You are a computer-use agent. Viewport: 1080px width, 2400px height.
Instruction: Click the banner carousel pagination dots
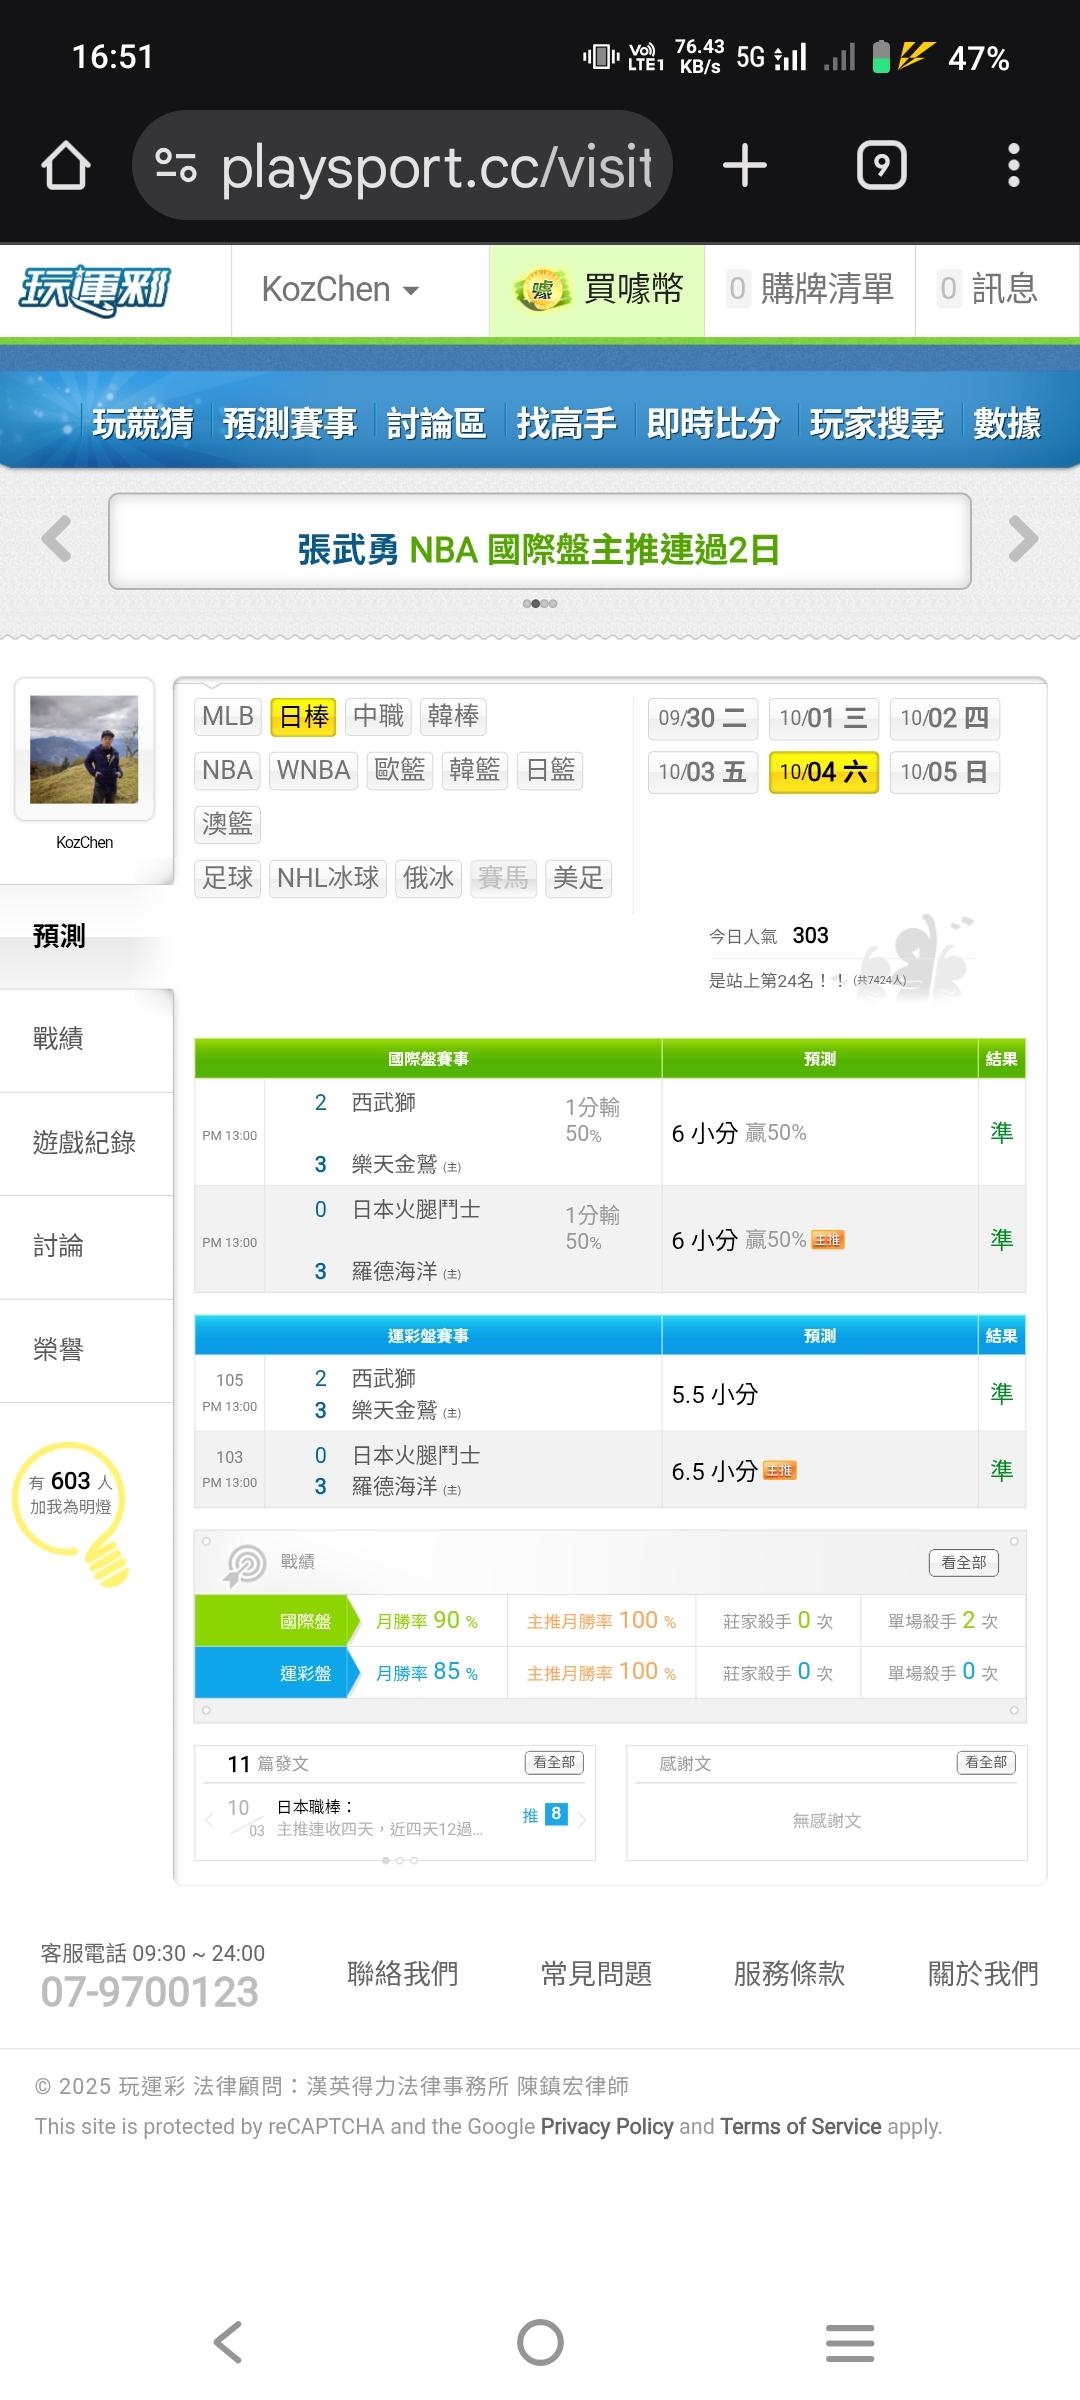540,603
